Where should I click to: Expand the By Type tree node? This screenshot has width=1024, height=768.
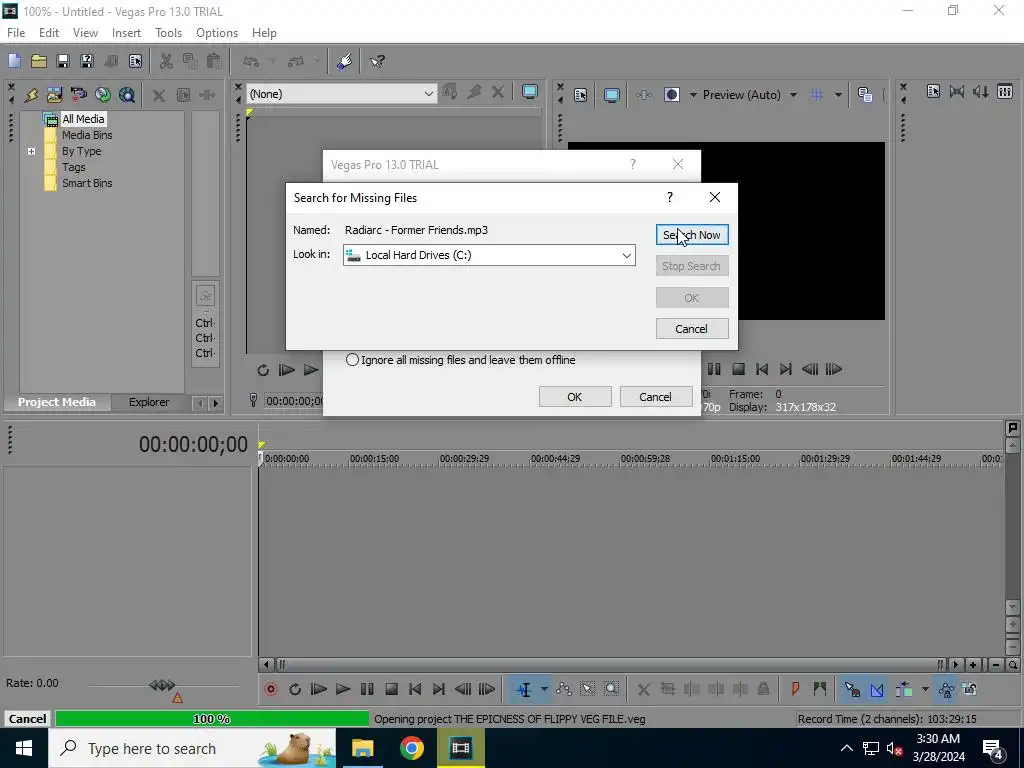tap(31, 152)
